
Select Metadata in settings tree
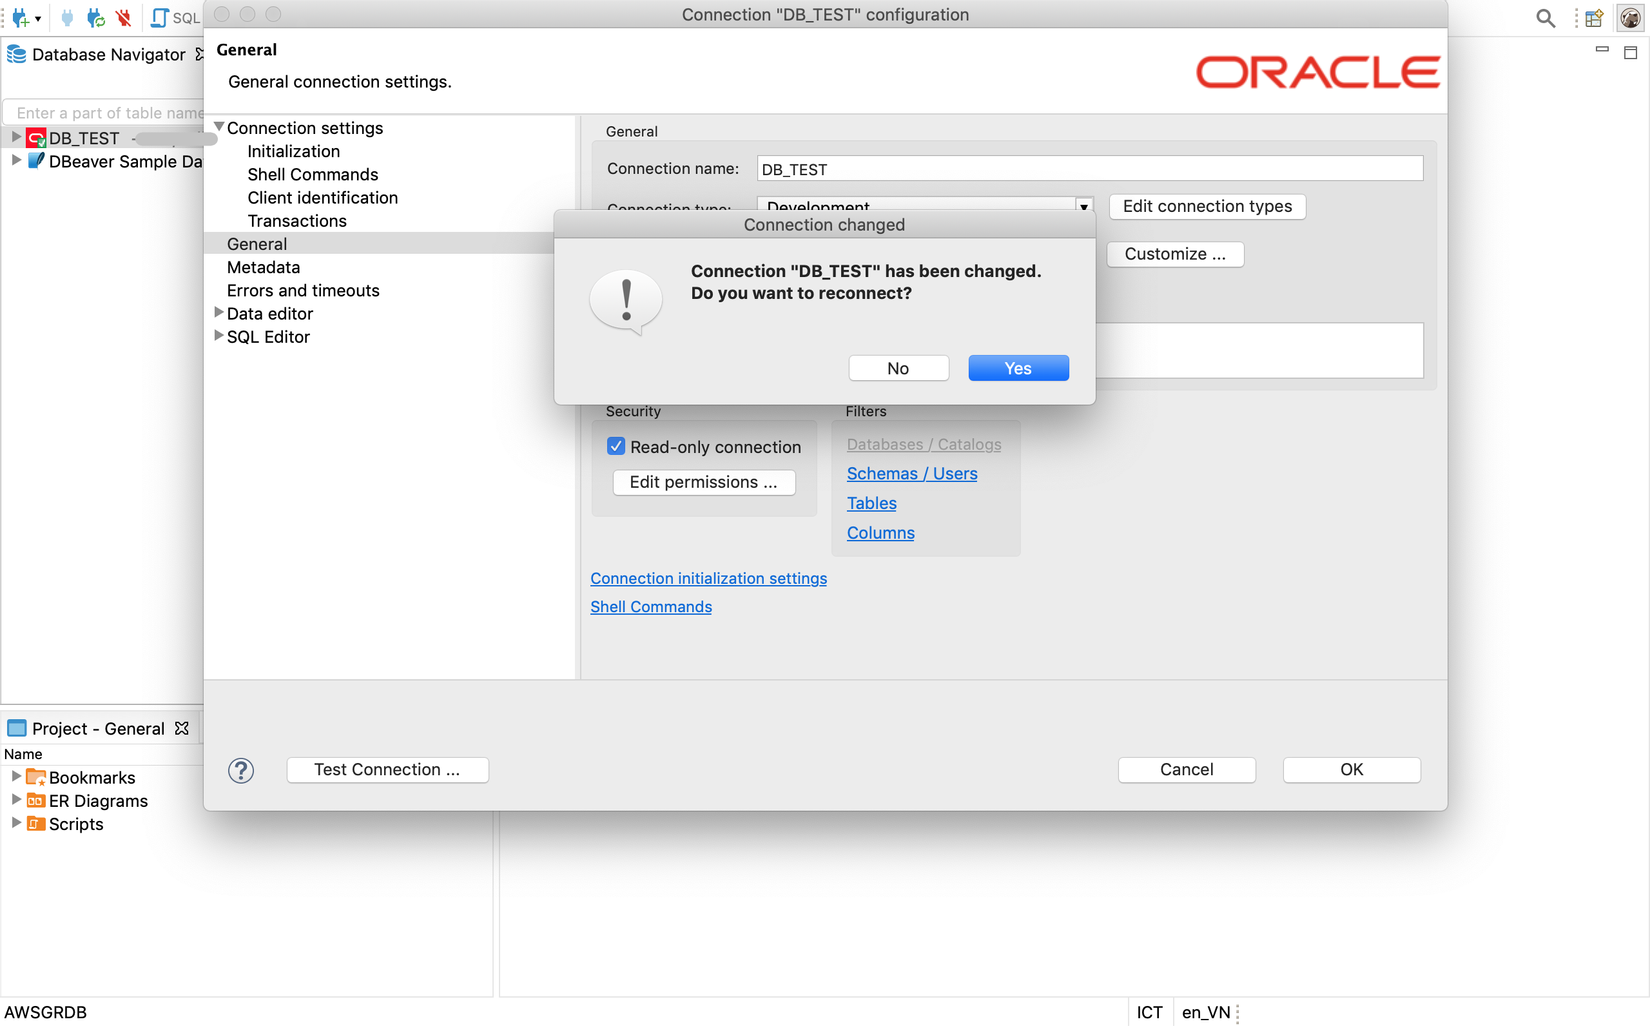click(x=263, y=267)
